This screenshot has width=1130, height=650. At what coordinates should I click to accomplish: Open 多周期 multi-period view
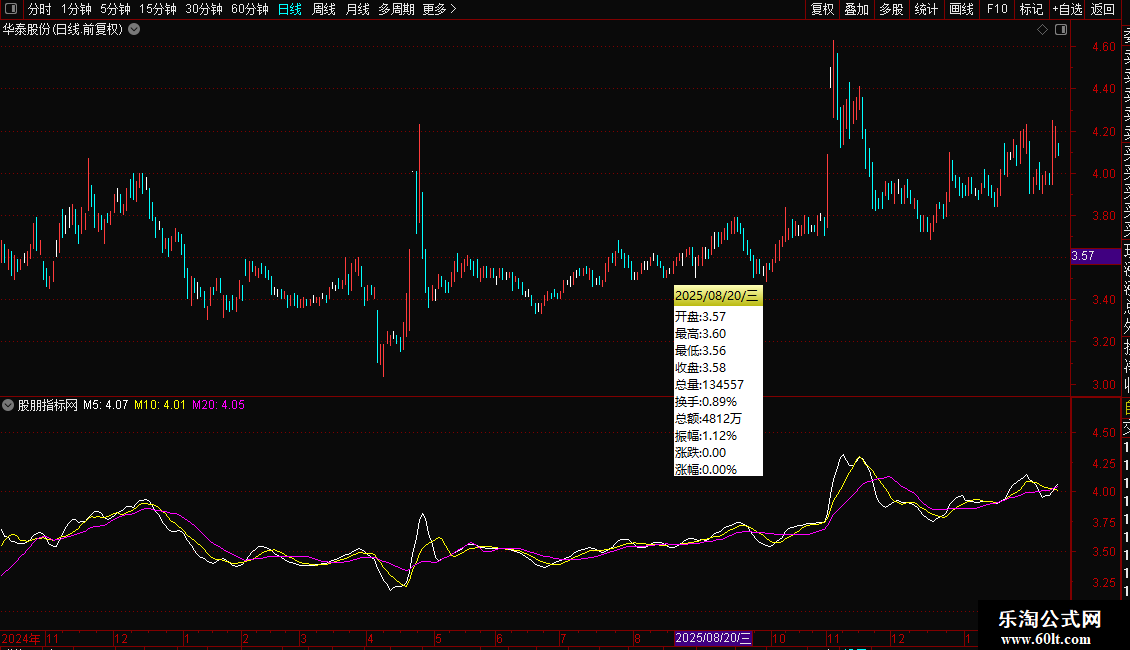[x=396, y=9]
